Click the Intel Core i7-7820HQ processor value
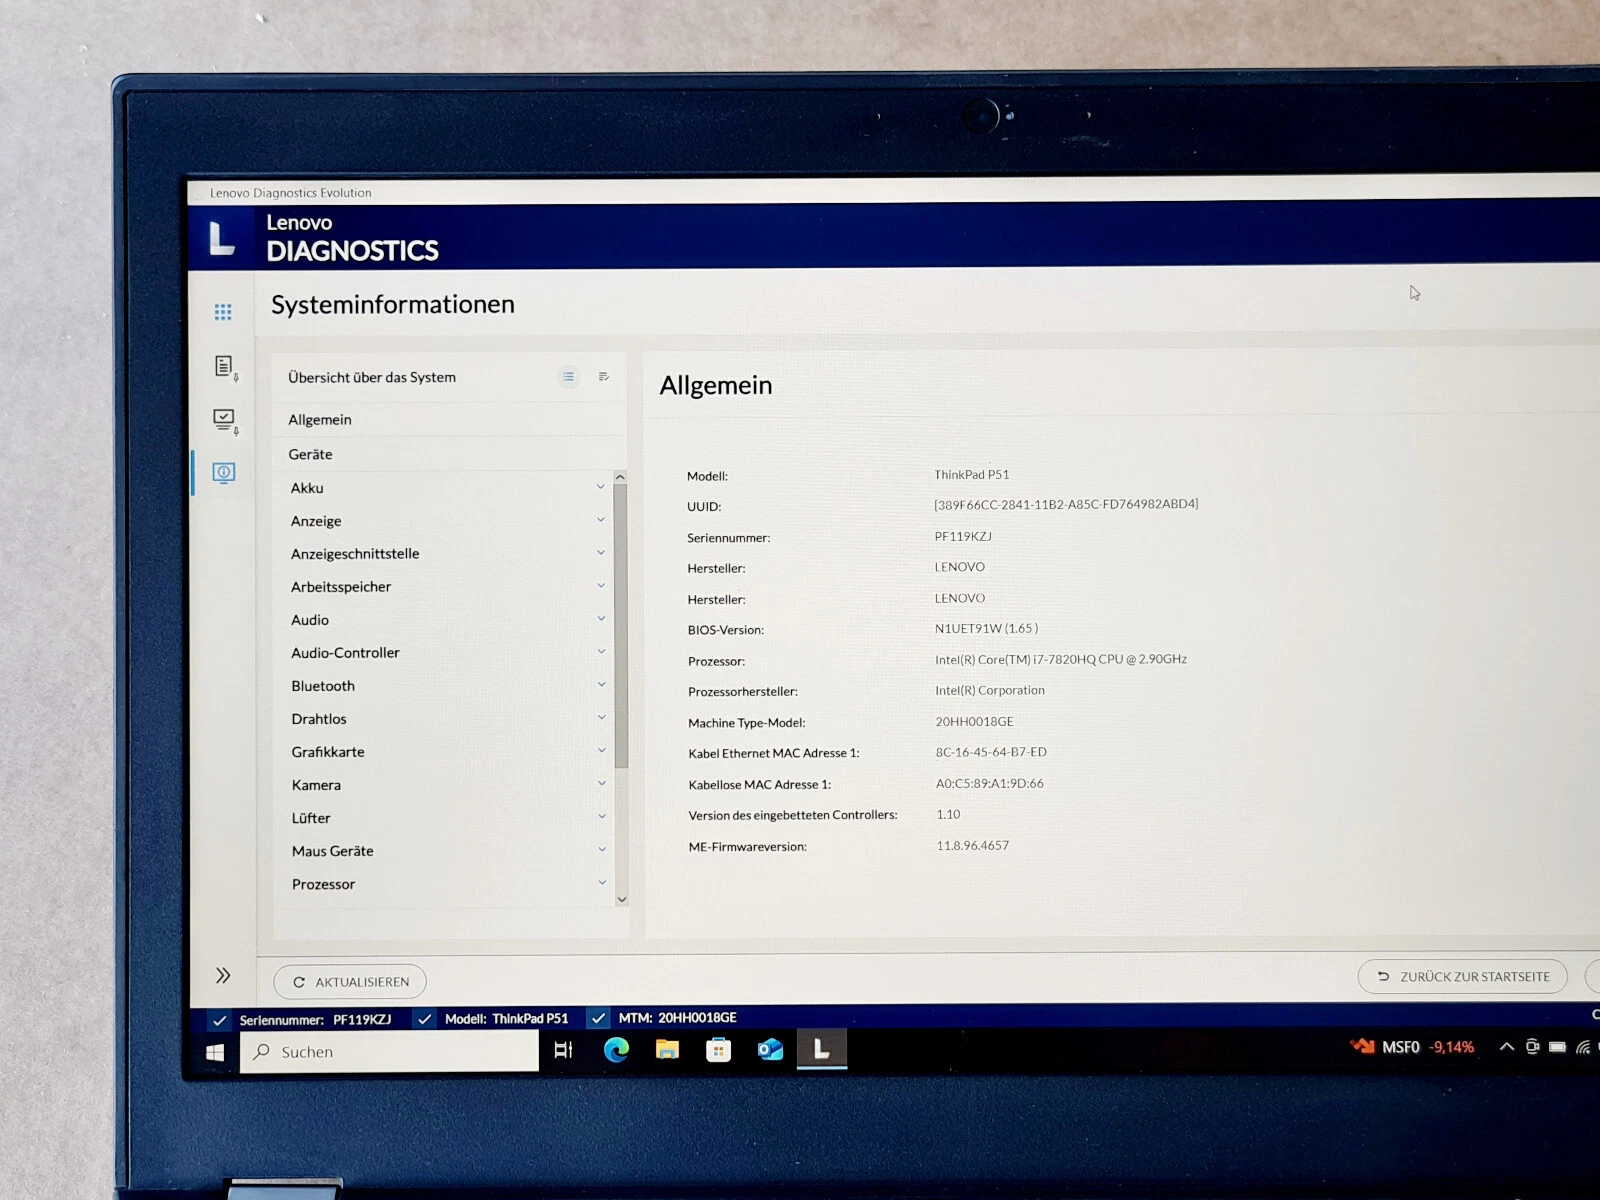Viewport: 1600px width, 1200px height. click(1061, 659)
